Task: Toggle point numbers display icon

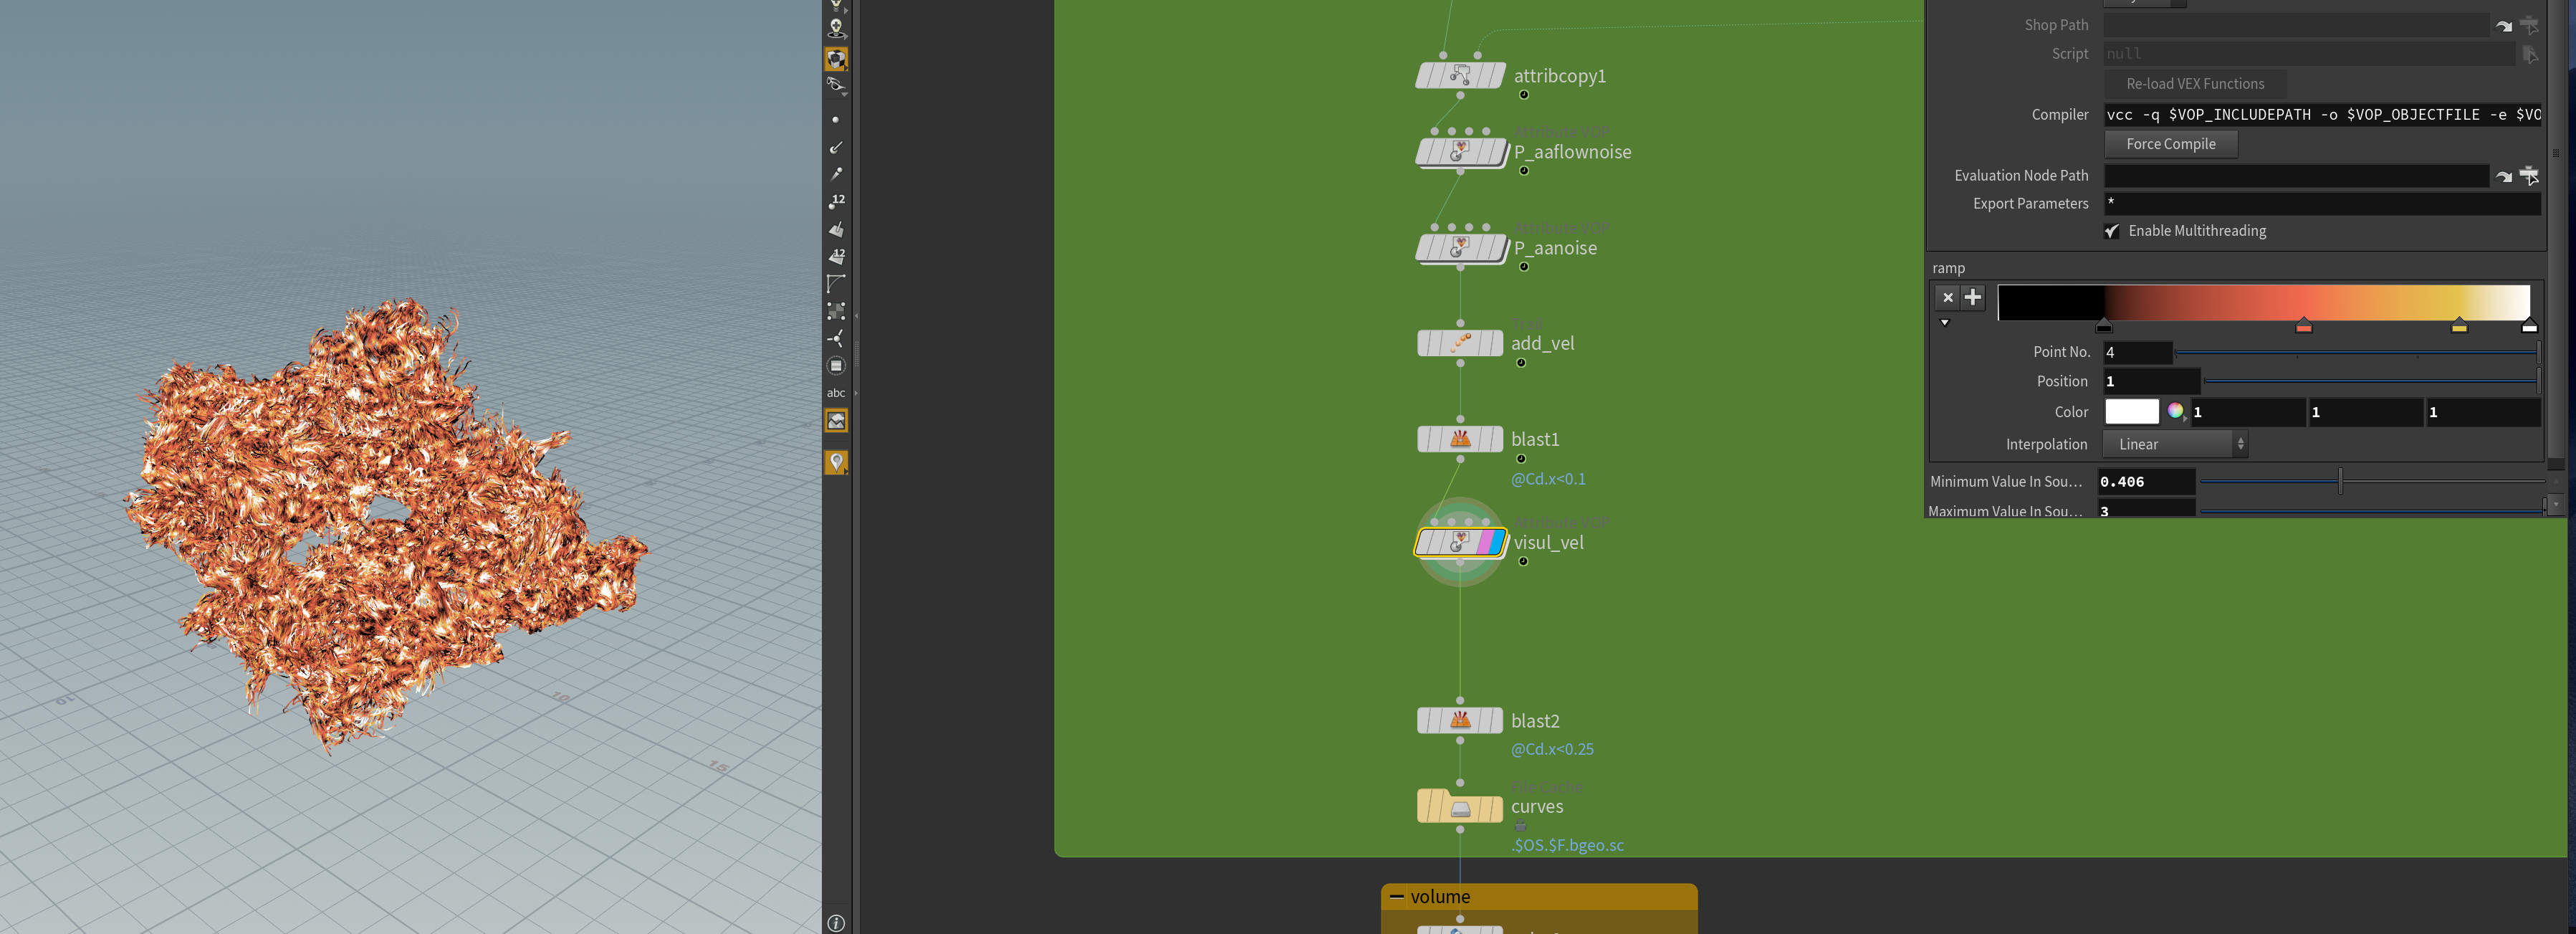Action: 836,202
